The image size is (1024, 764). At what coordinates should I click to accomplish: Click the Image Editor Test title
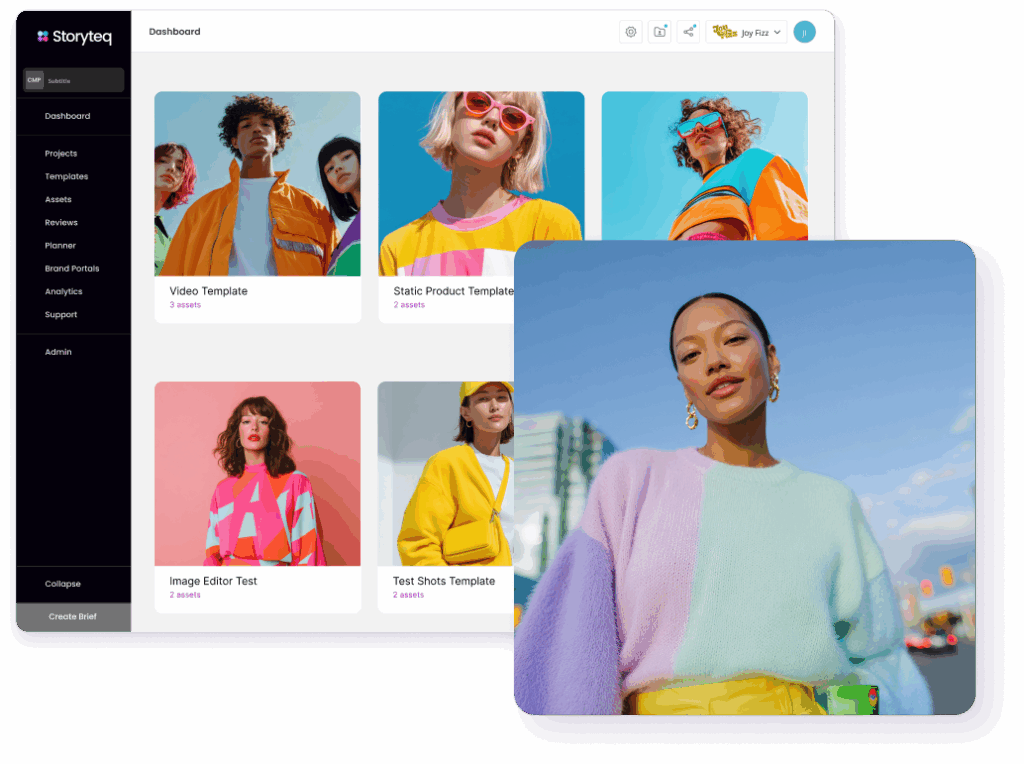click(x=213, y=581)
